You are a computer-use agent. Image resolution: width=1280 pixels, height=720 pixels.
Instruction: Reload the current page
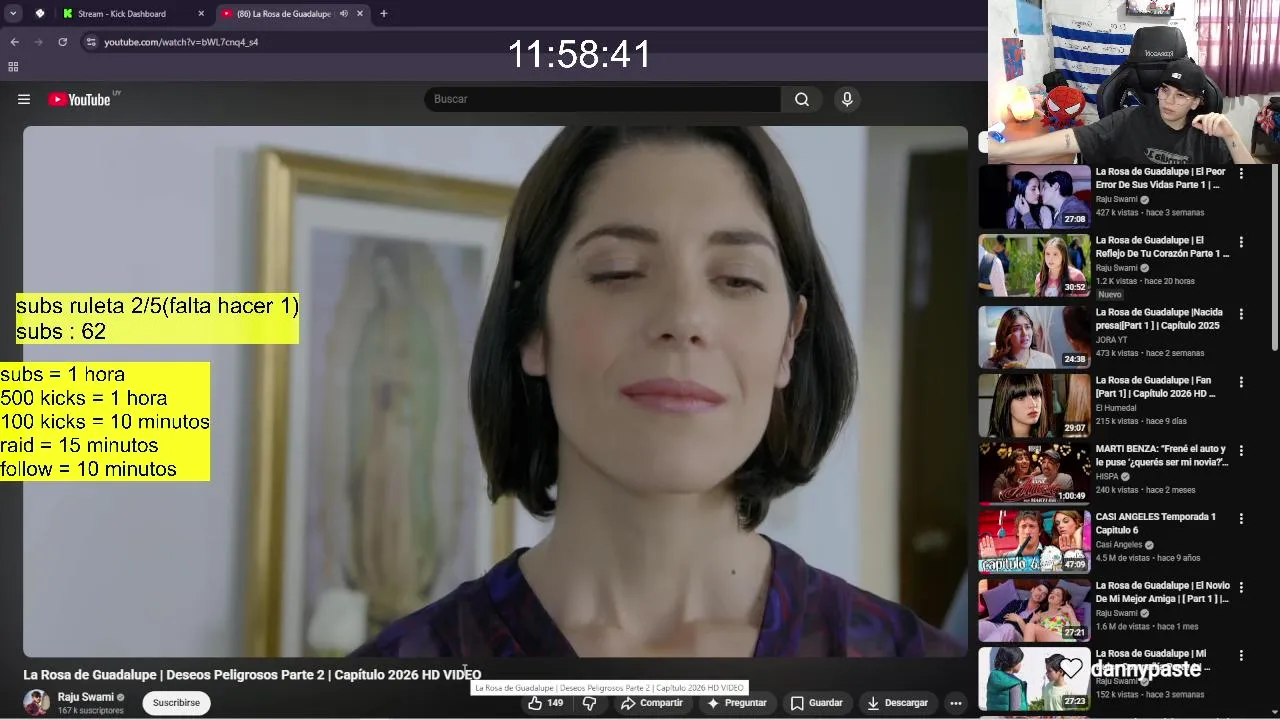(62, 42)
